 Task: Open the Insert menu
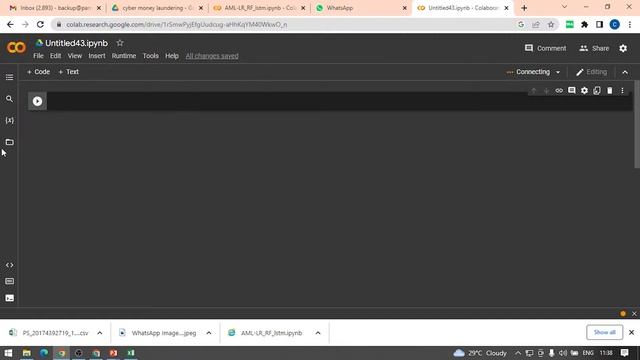tap(97, 56)
